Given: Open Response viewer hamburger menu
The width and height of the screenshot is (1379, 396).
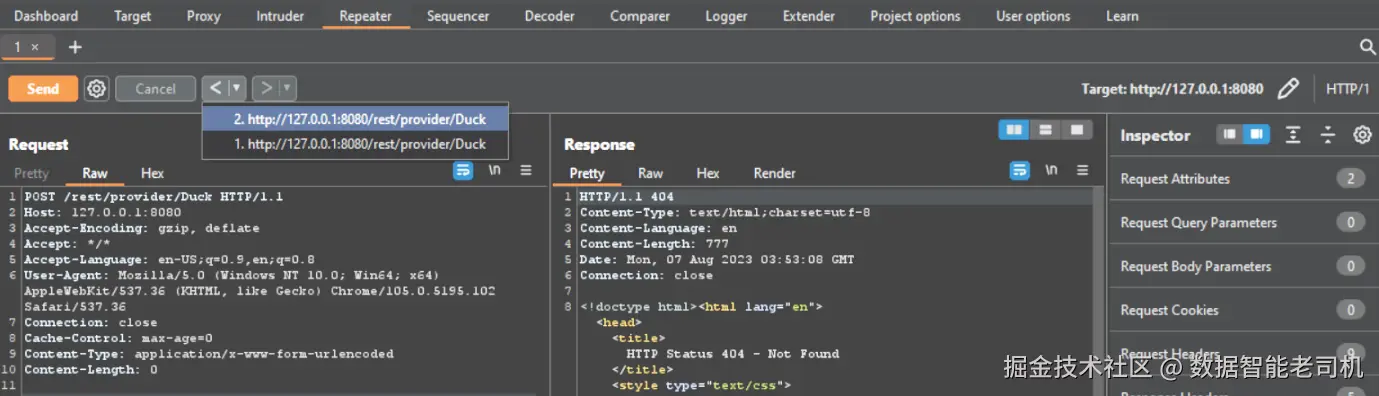Looking at the screenshot, I should [x=1082, y=171].
